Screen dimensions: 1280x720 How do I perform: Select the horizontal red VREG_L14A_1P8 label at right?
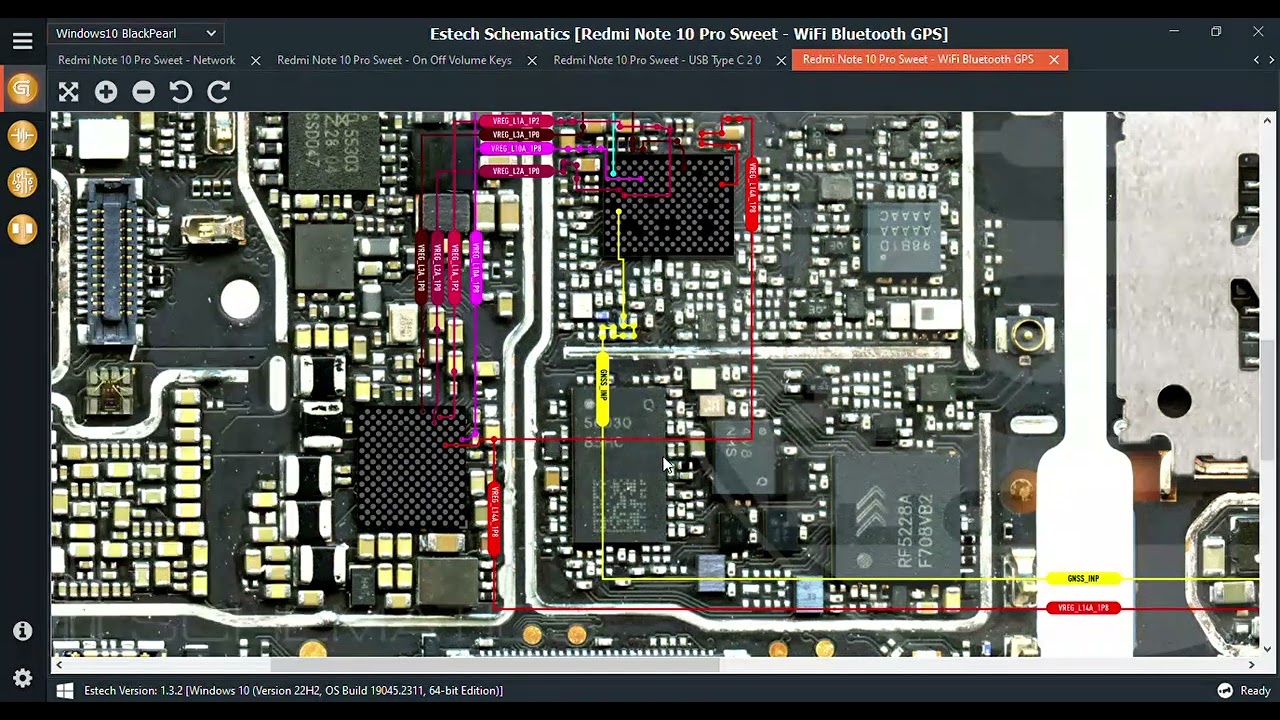click(1083, 608)
